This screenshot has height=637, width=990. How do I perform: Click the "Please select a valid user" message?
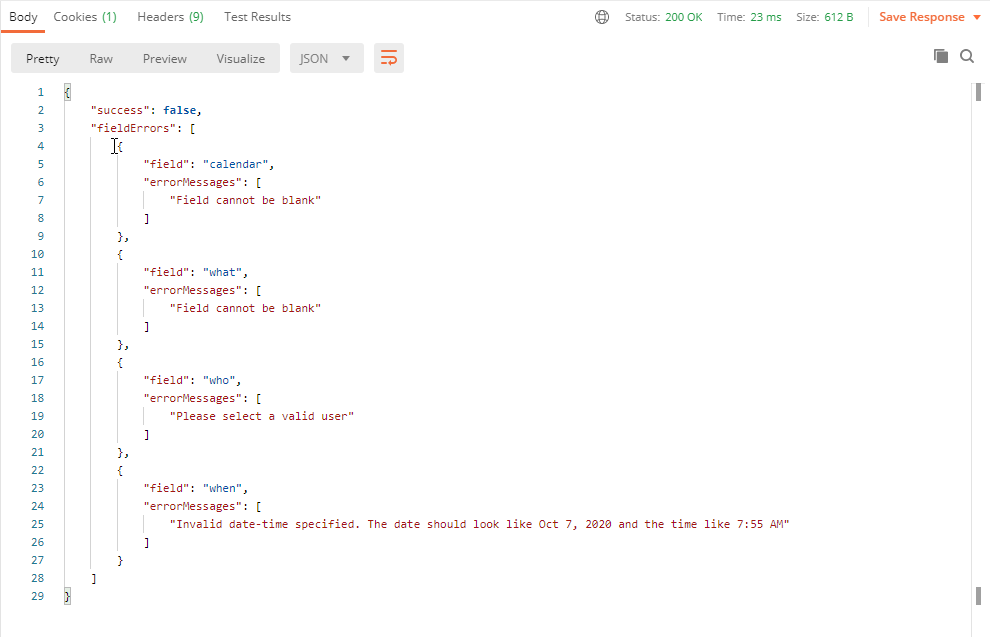click(261, 416)
